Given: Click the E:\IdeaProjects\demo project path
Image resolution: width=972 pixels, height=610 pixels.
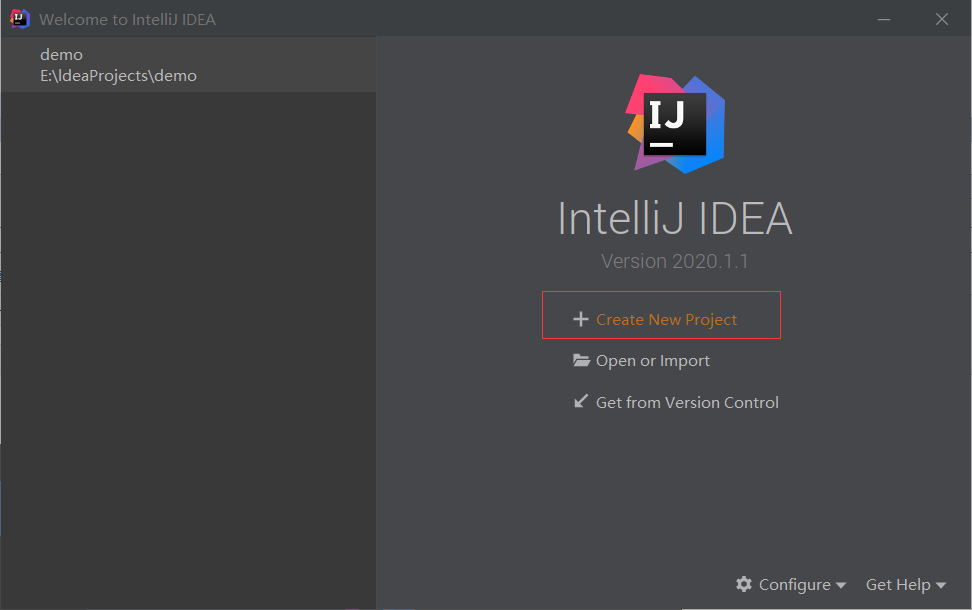Looking at the screenshot, I should point(118,76).
